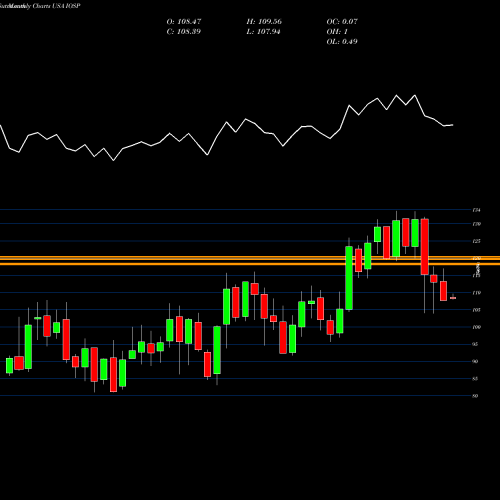
Task: Click the 95 price axis label
Action: (476, 344)
